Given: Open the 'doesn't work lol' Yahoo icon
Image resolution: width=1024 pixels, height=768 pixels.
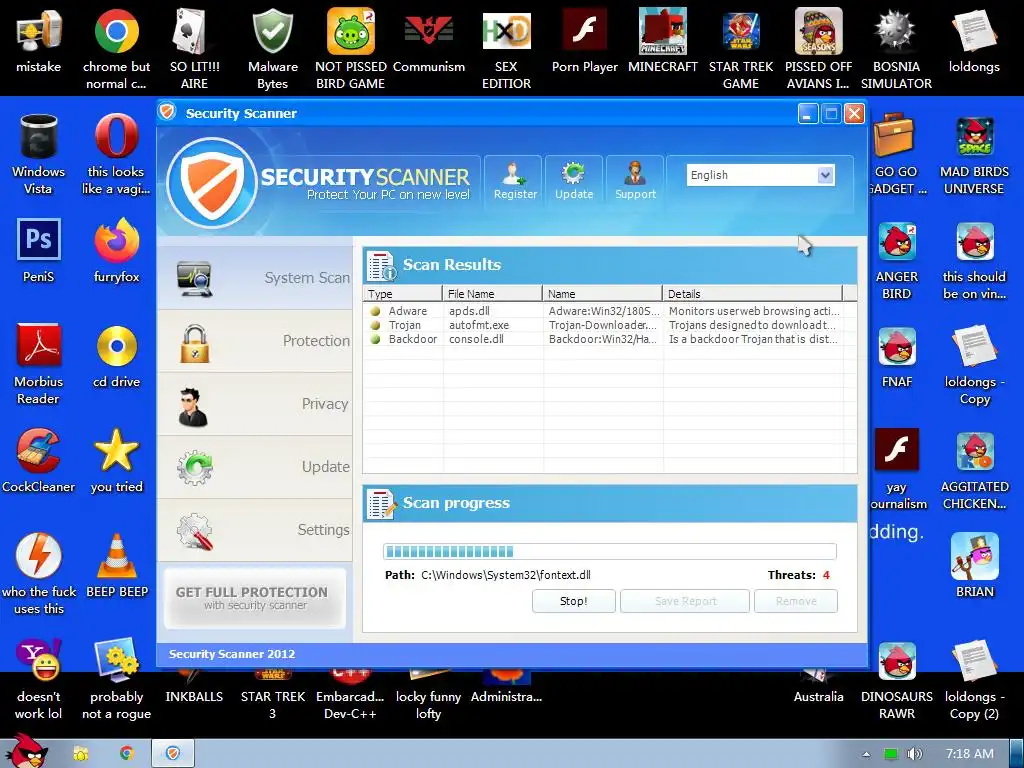Looking at the screenshot, I should pyautogui.click(x=39, y=679).
